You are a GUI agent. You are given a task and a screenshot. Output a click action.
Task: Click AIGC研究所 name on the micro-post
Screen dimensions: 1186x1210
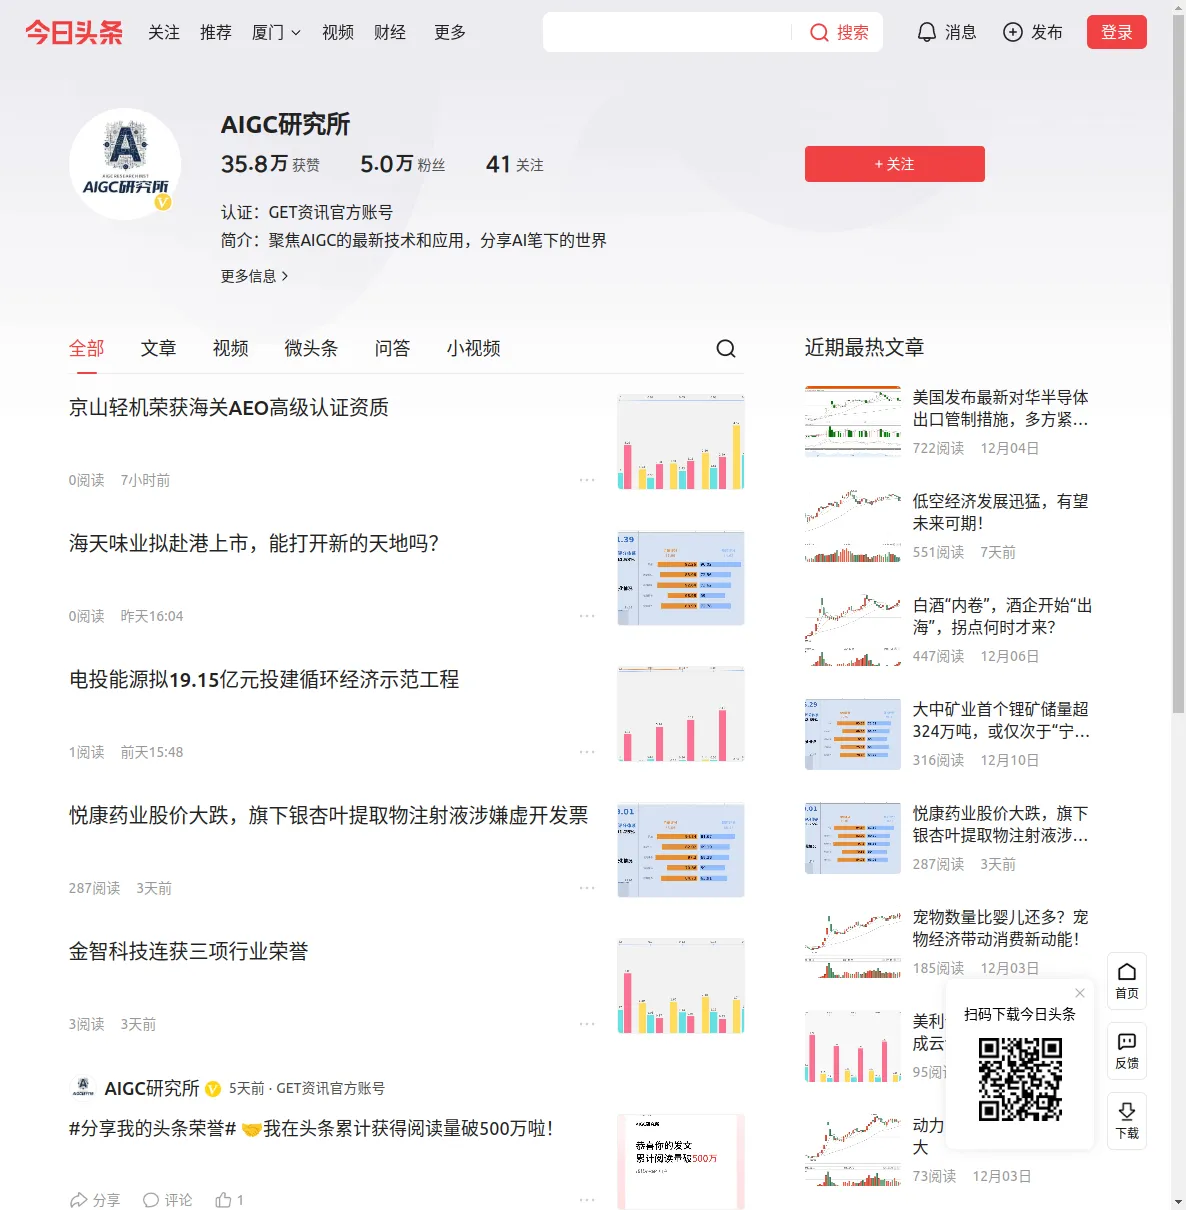tap(152, 1088)
